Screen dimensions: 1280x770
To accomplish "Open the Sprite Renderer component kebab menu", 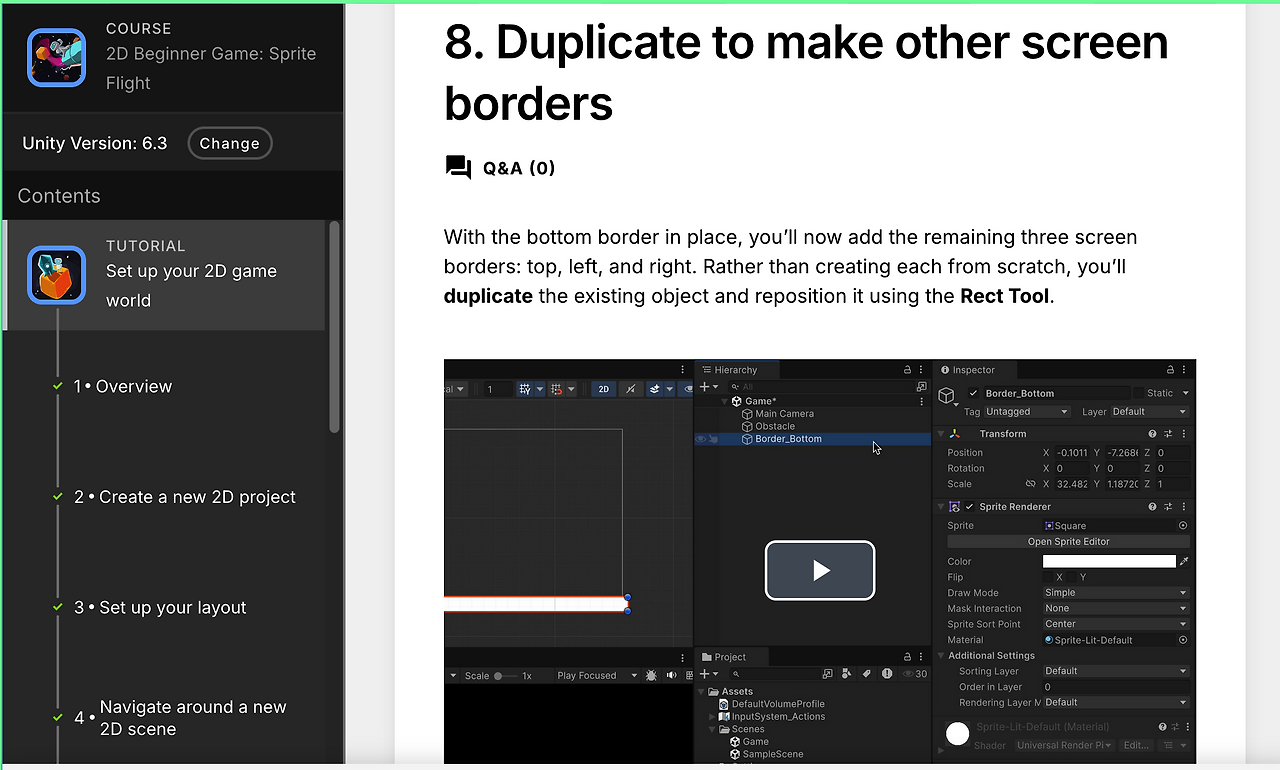I will (x=1184, y=507).
